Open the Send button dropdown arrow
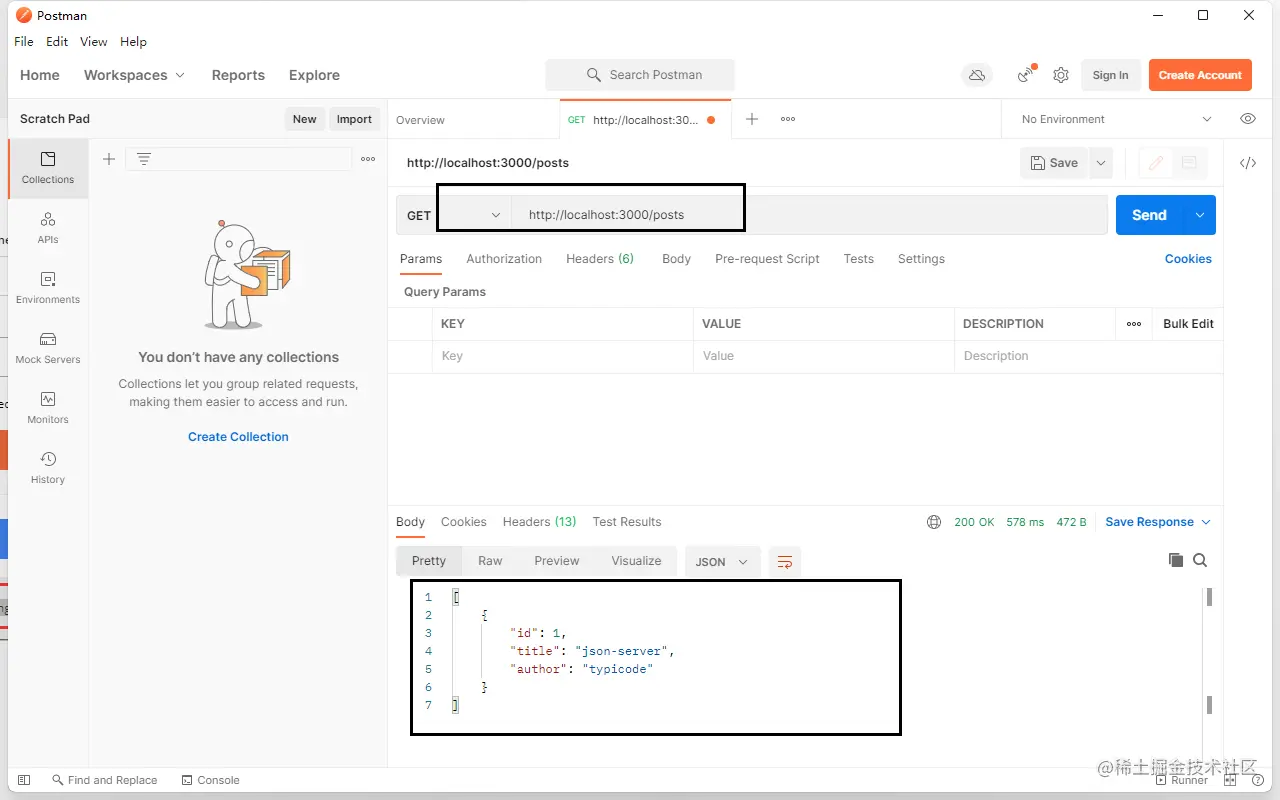1280x800 pixels. 1200,215
